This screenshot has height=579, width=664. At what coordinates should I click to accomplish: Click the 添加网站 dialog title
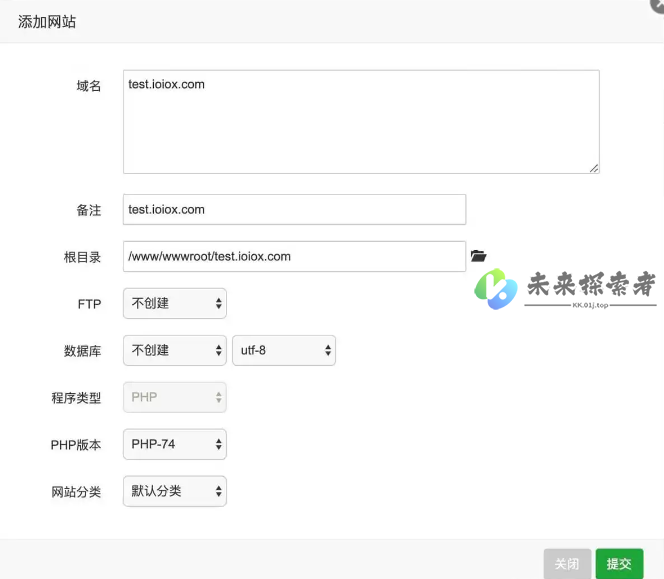[x=47, y=21]
